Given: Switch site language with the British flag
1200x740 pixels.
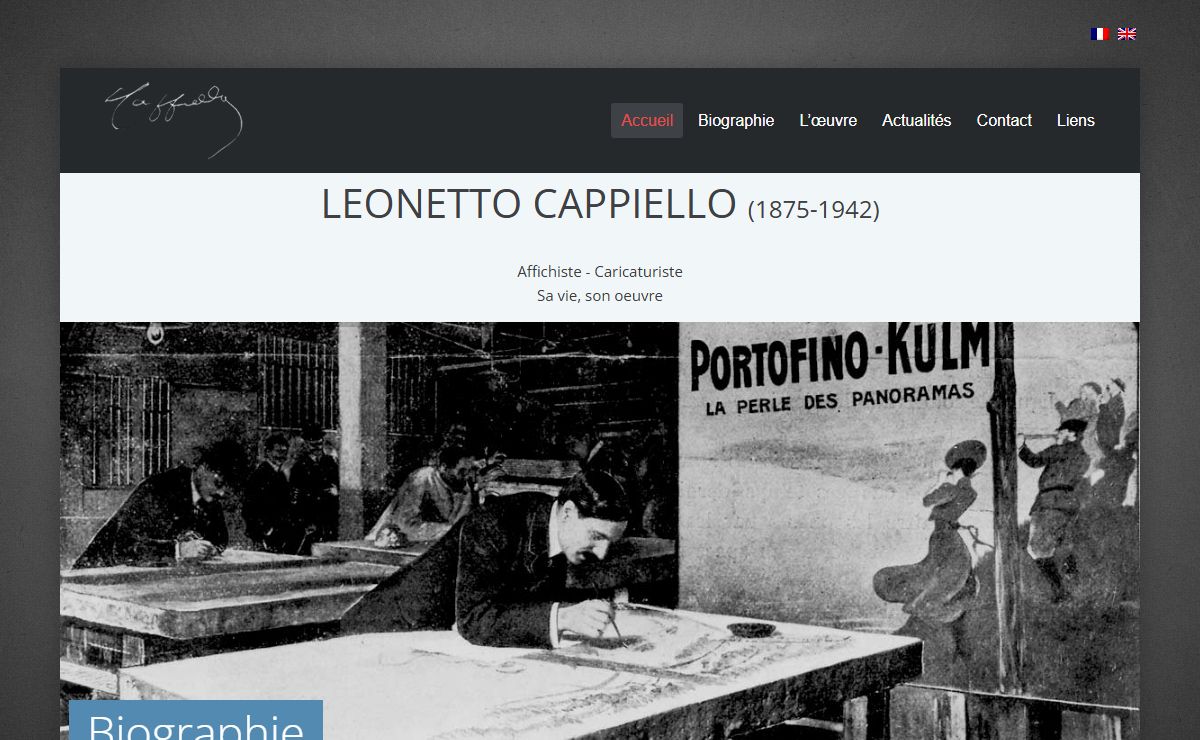Looking at the screenshot, I should point(1127,34).
